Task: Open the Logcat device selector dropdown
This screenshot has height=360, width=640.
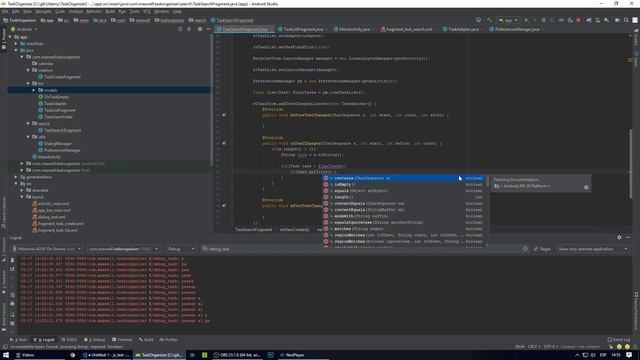Action: [x=47, y=249]
